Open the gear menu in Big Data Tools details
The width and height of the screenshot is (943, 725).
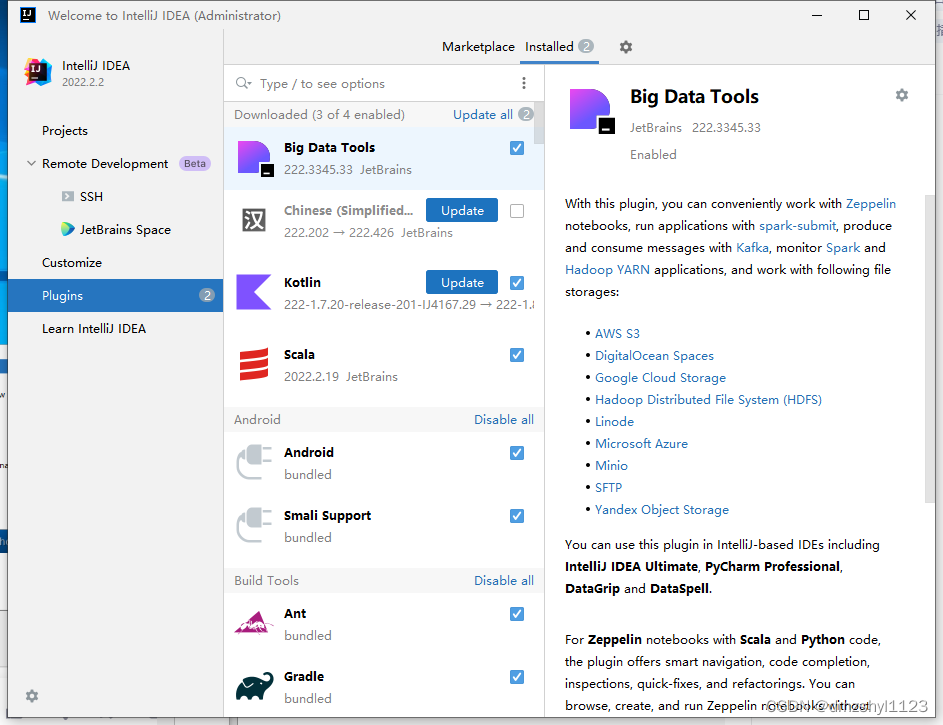[x=902, y=95]
